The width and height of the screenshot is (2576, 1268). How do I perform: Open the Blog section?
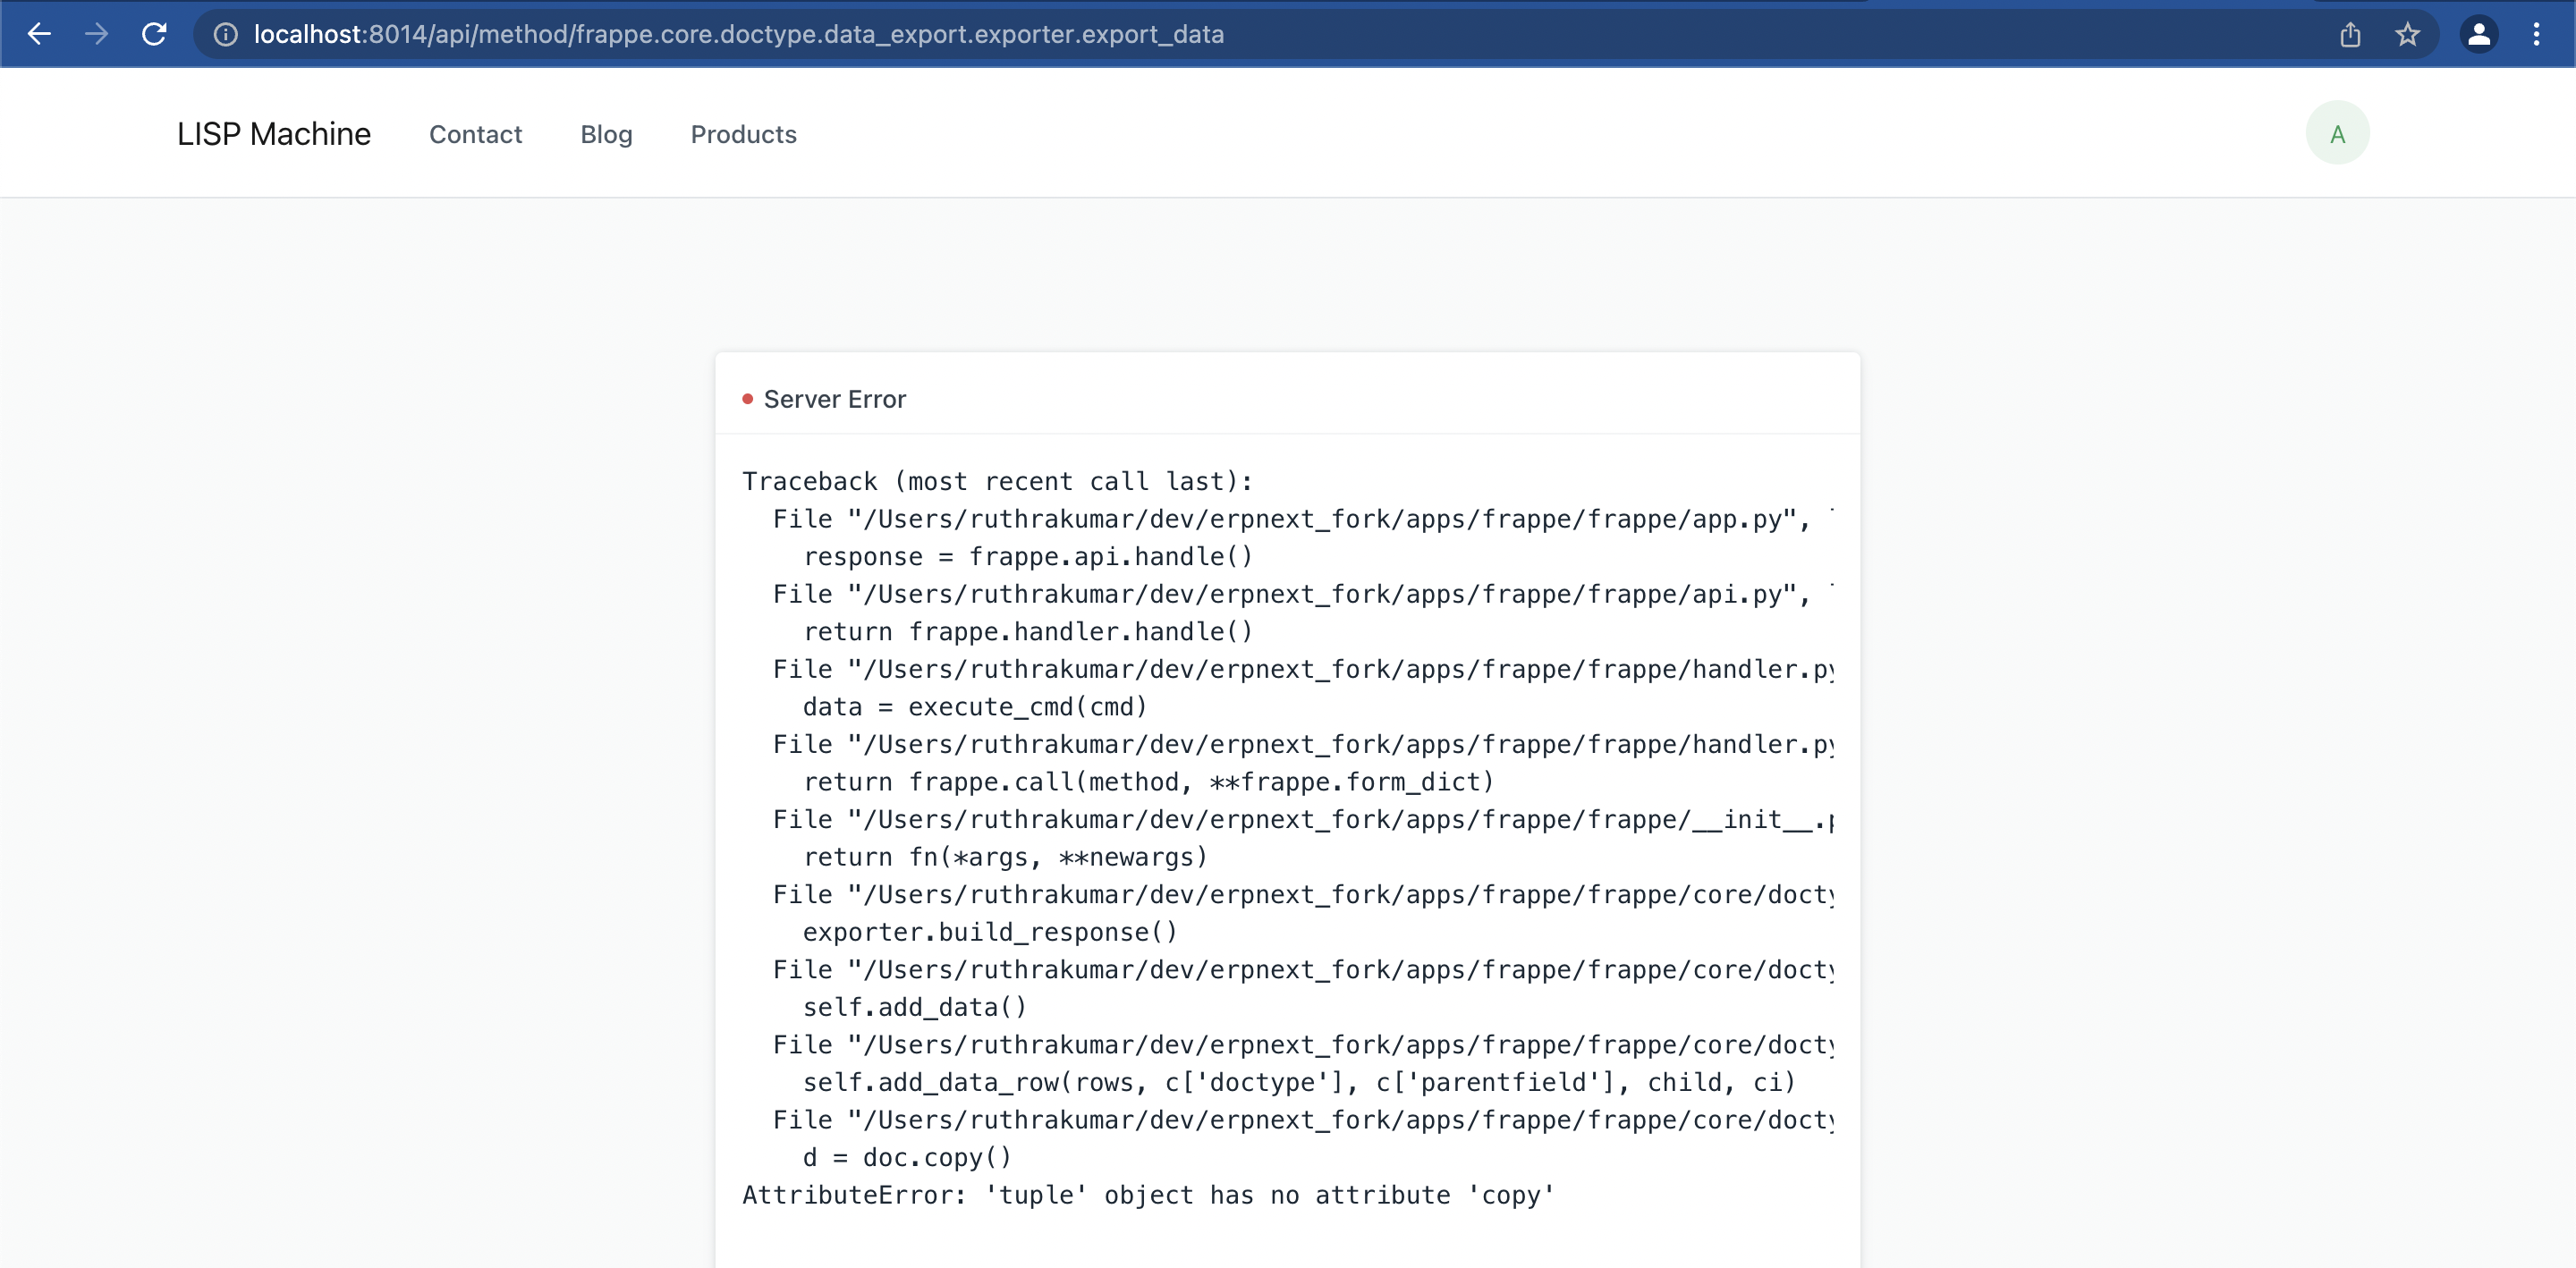pyautogui.click(x=606, y=135)
